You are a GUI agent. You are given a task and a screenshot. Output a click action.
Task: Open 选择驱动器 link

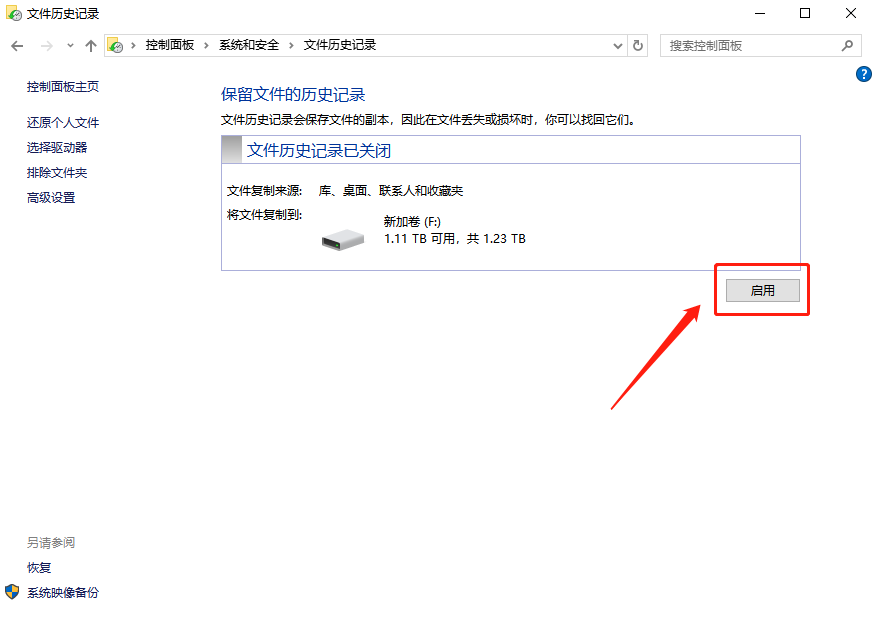pos(57,148)
